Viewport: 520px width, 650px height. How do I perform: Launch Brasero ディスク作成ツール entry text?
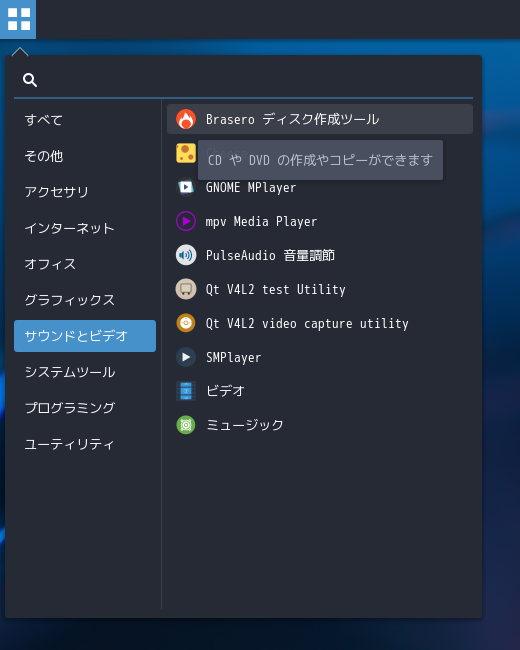coord(292,119)
